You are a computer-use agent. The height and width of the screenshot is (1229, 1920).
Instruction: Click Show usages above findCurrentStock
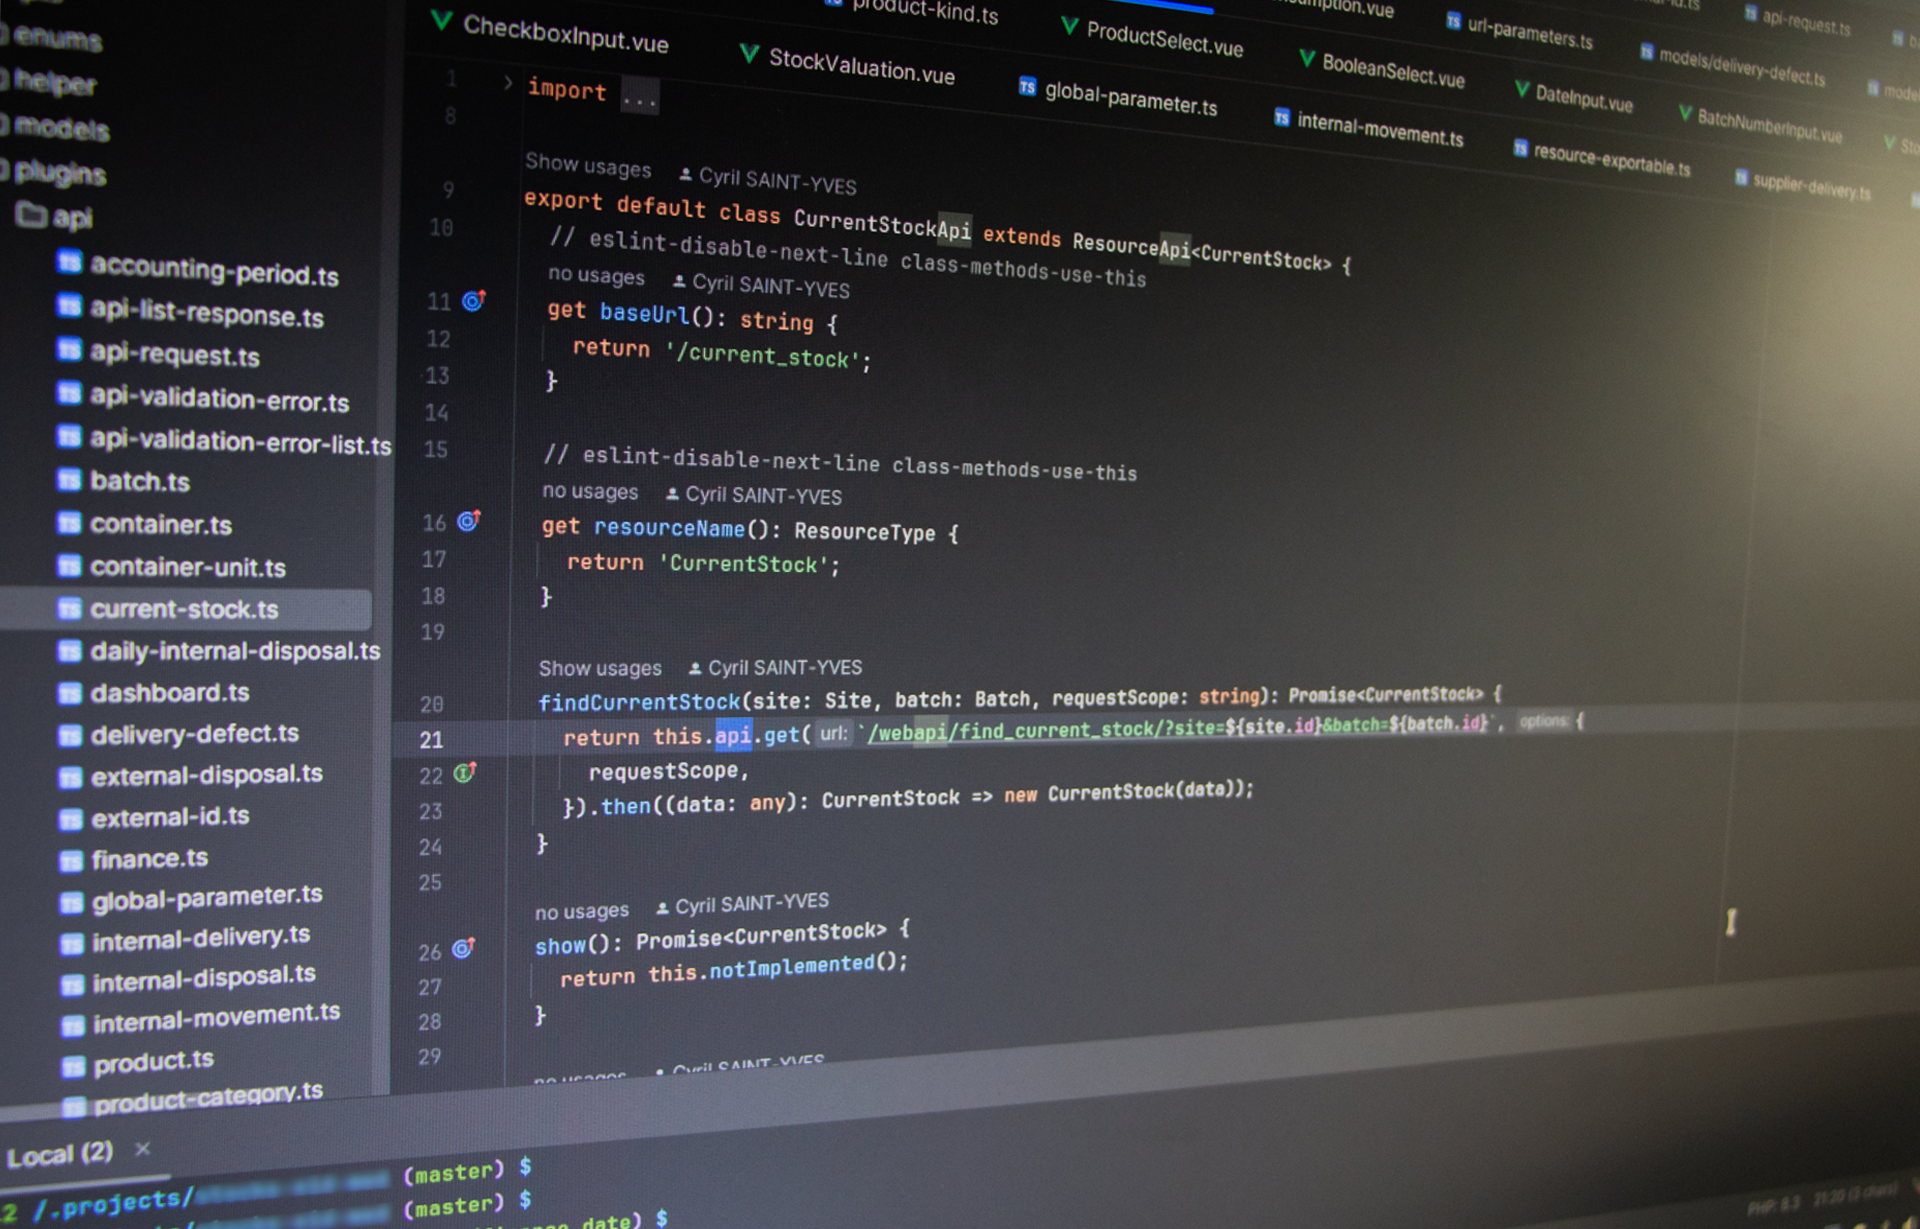(x=599, y=668)
